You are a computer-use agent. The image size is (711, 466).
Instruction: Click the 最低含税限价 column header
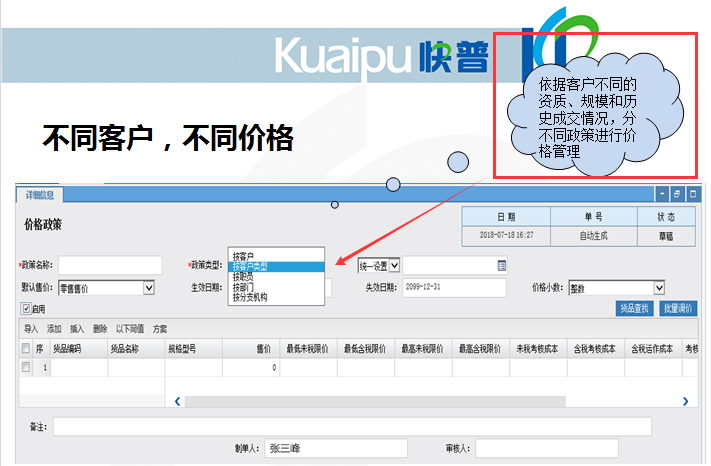[x=366, y=349]
